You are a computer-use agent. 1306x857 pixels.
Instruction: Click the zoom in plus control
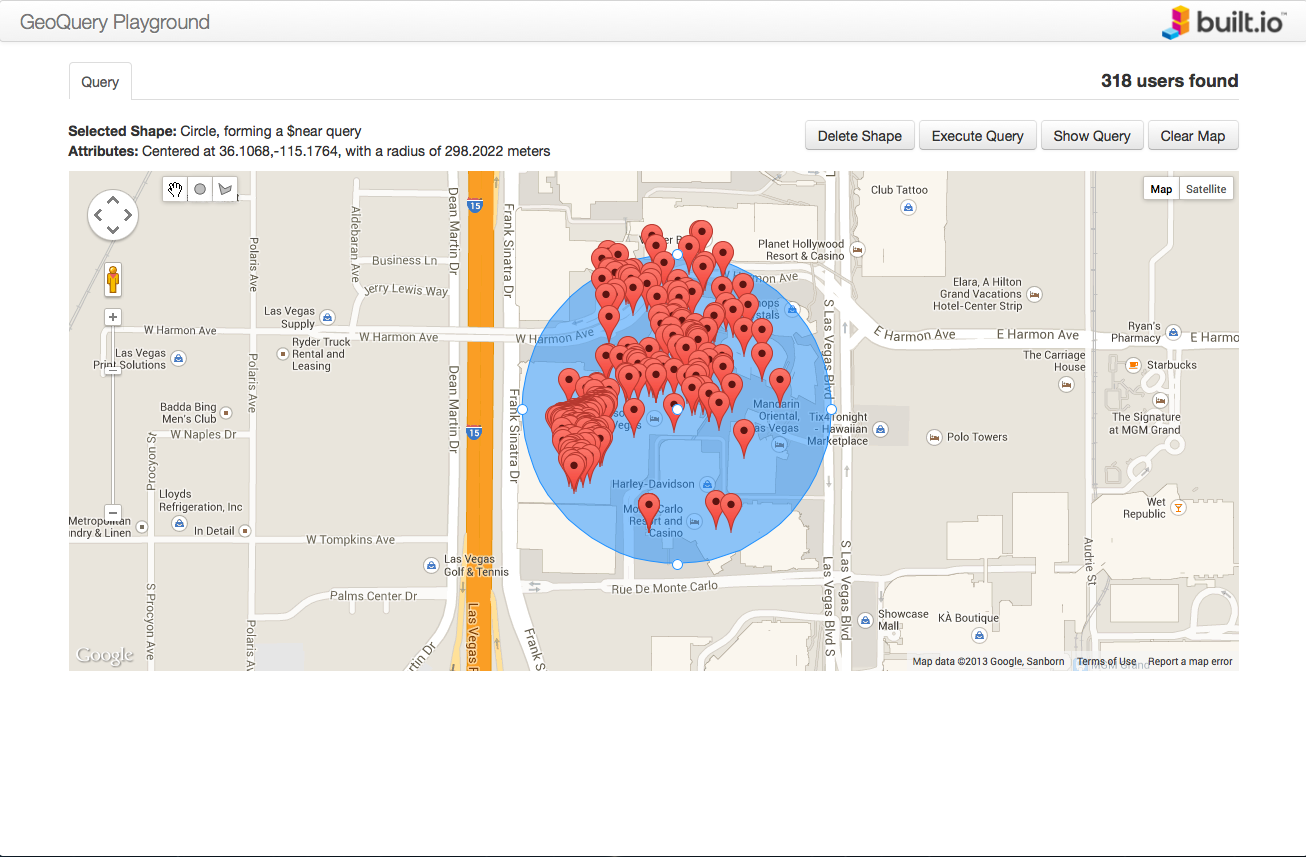(x=112, y=317)
